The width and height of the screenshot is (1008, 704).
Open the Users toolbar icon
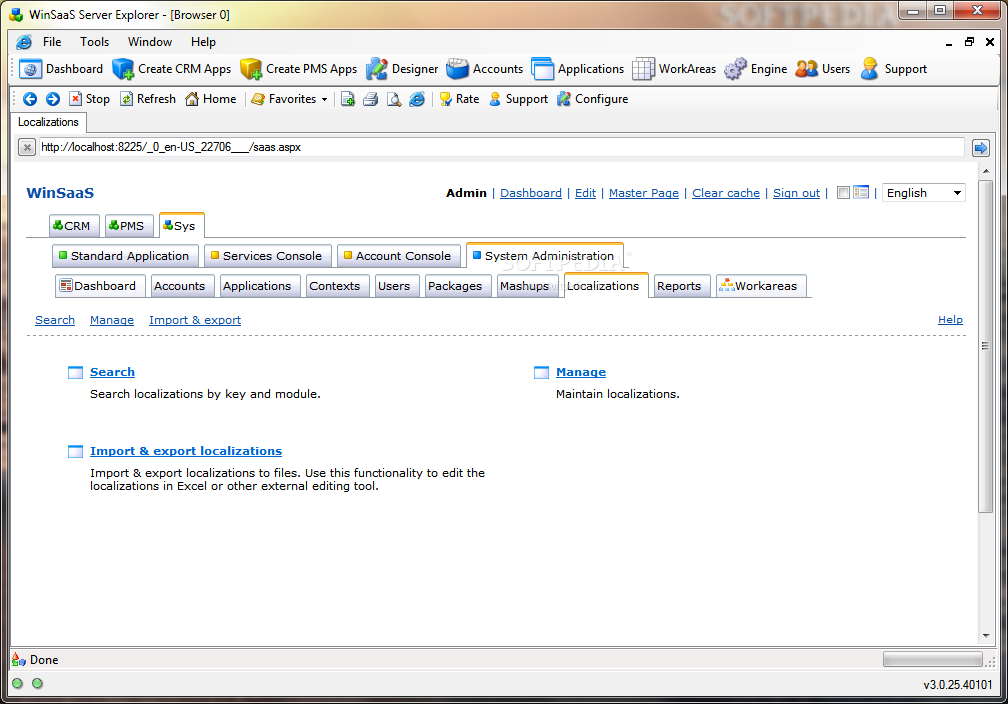click(807, 69)
